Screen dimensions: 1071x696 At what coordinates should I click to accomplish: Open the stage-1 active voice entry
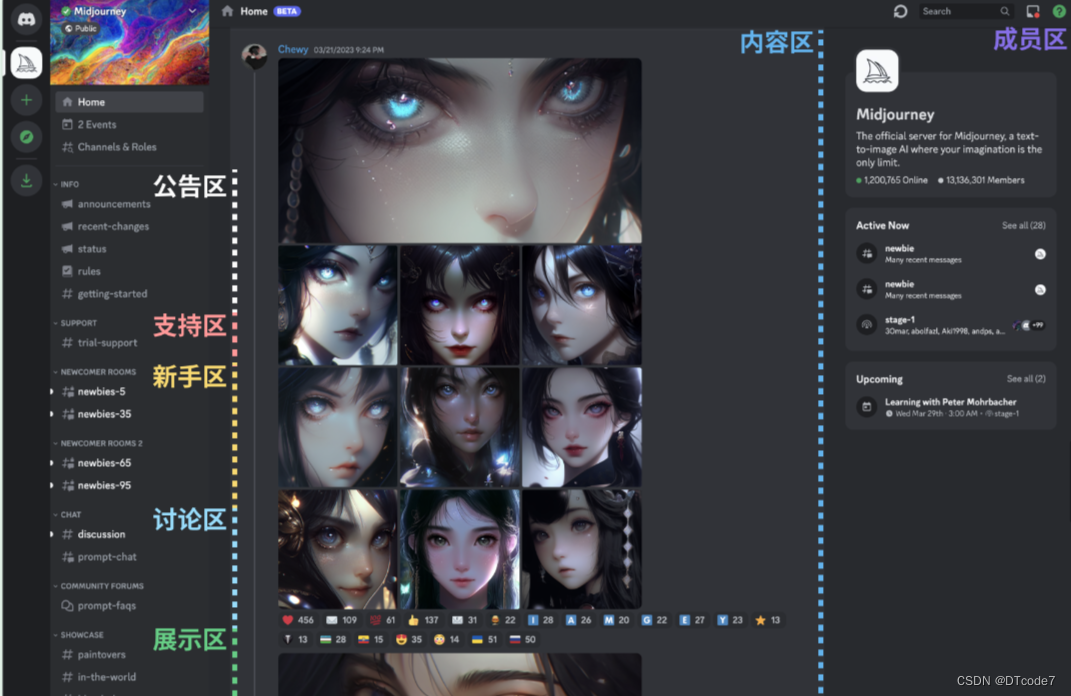coord(950,325)
